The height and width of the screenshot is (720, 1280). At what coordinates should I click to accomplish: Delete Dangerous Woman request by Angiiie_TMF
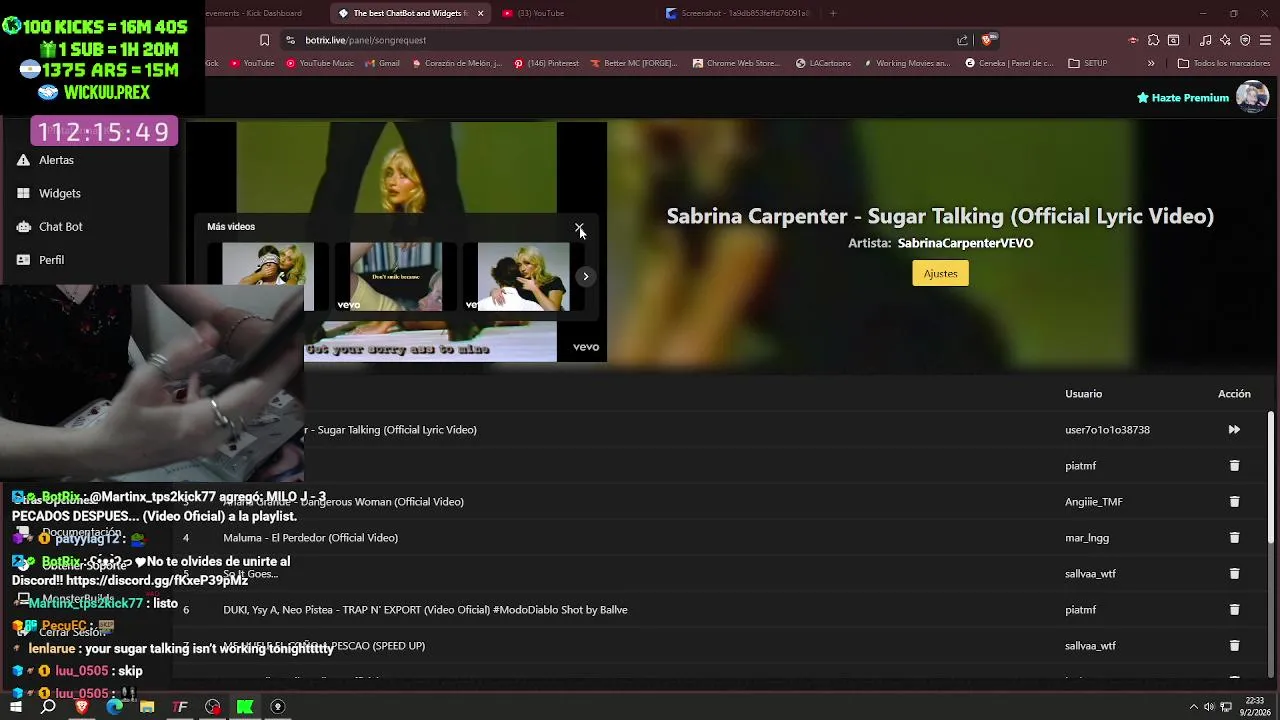(x=1234, y=502)
